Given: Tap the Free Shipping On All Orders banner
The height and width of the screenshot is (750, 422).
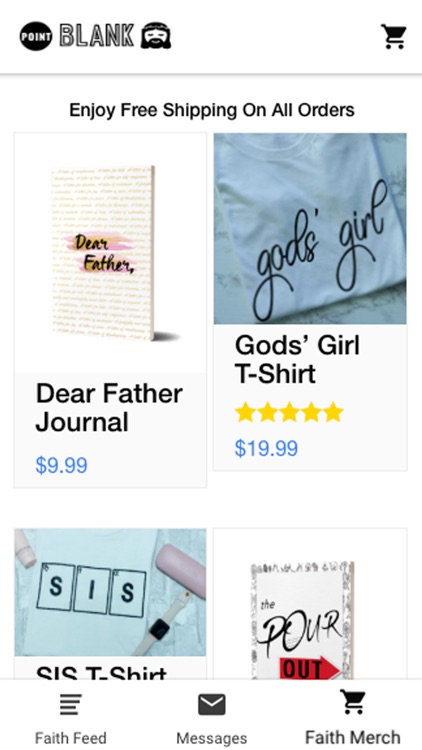Looking at the screenshot, I should (x=211, y=110).
